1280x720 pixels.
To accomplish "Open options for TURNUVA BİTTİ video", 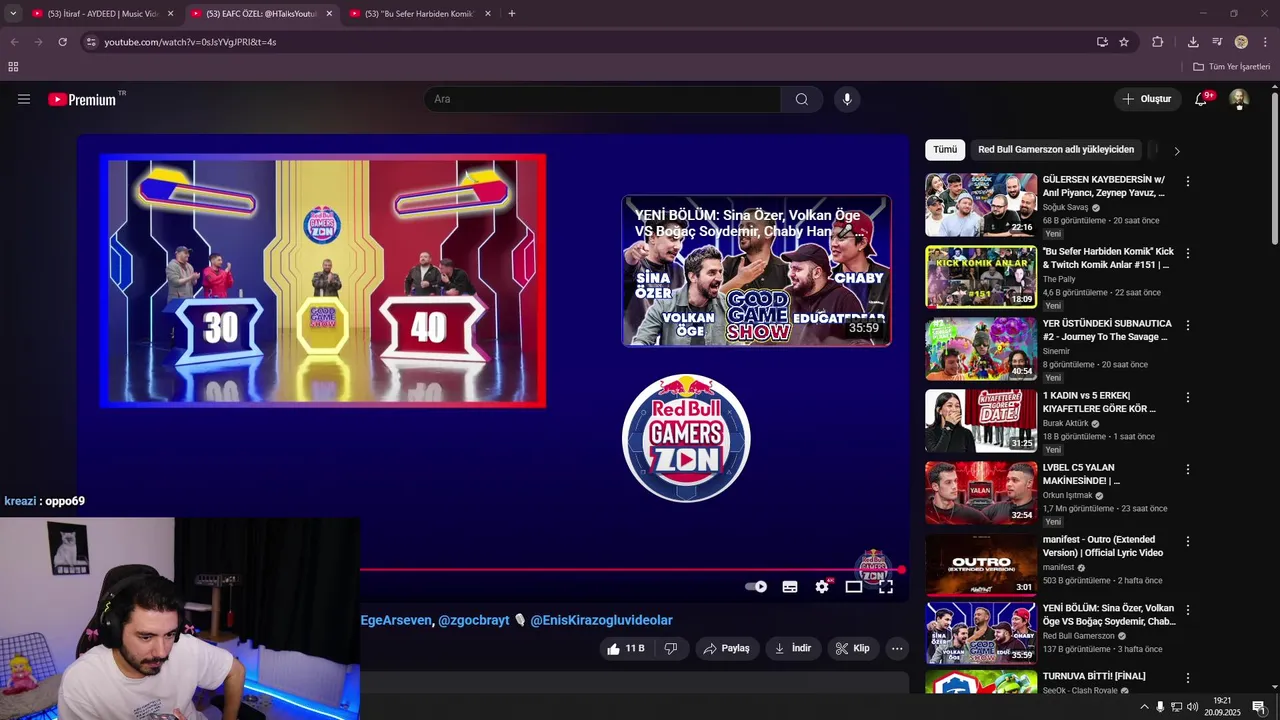I will pyautogui.click(x=1188, y=677).
